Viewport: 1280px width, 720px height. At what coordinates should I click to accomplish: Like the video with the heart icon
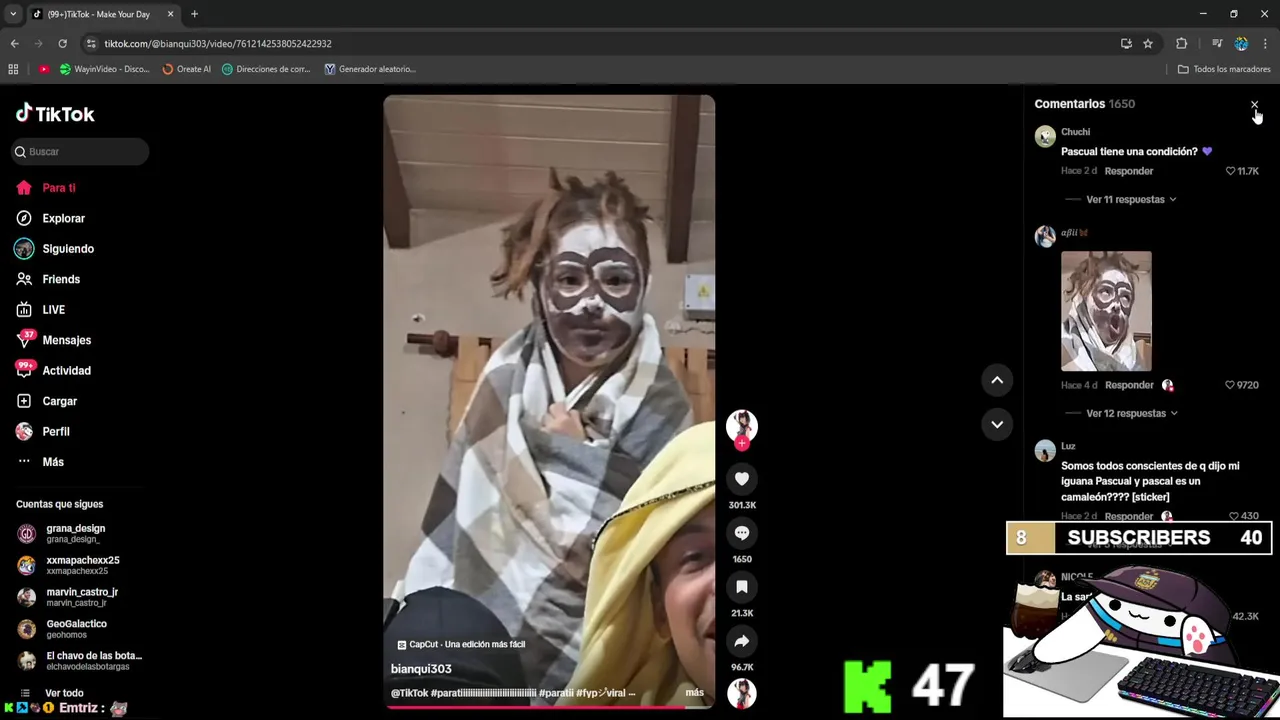[x=742, y=479]
